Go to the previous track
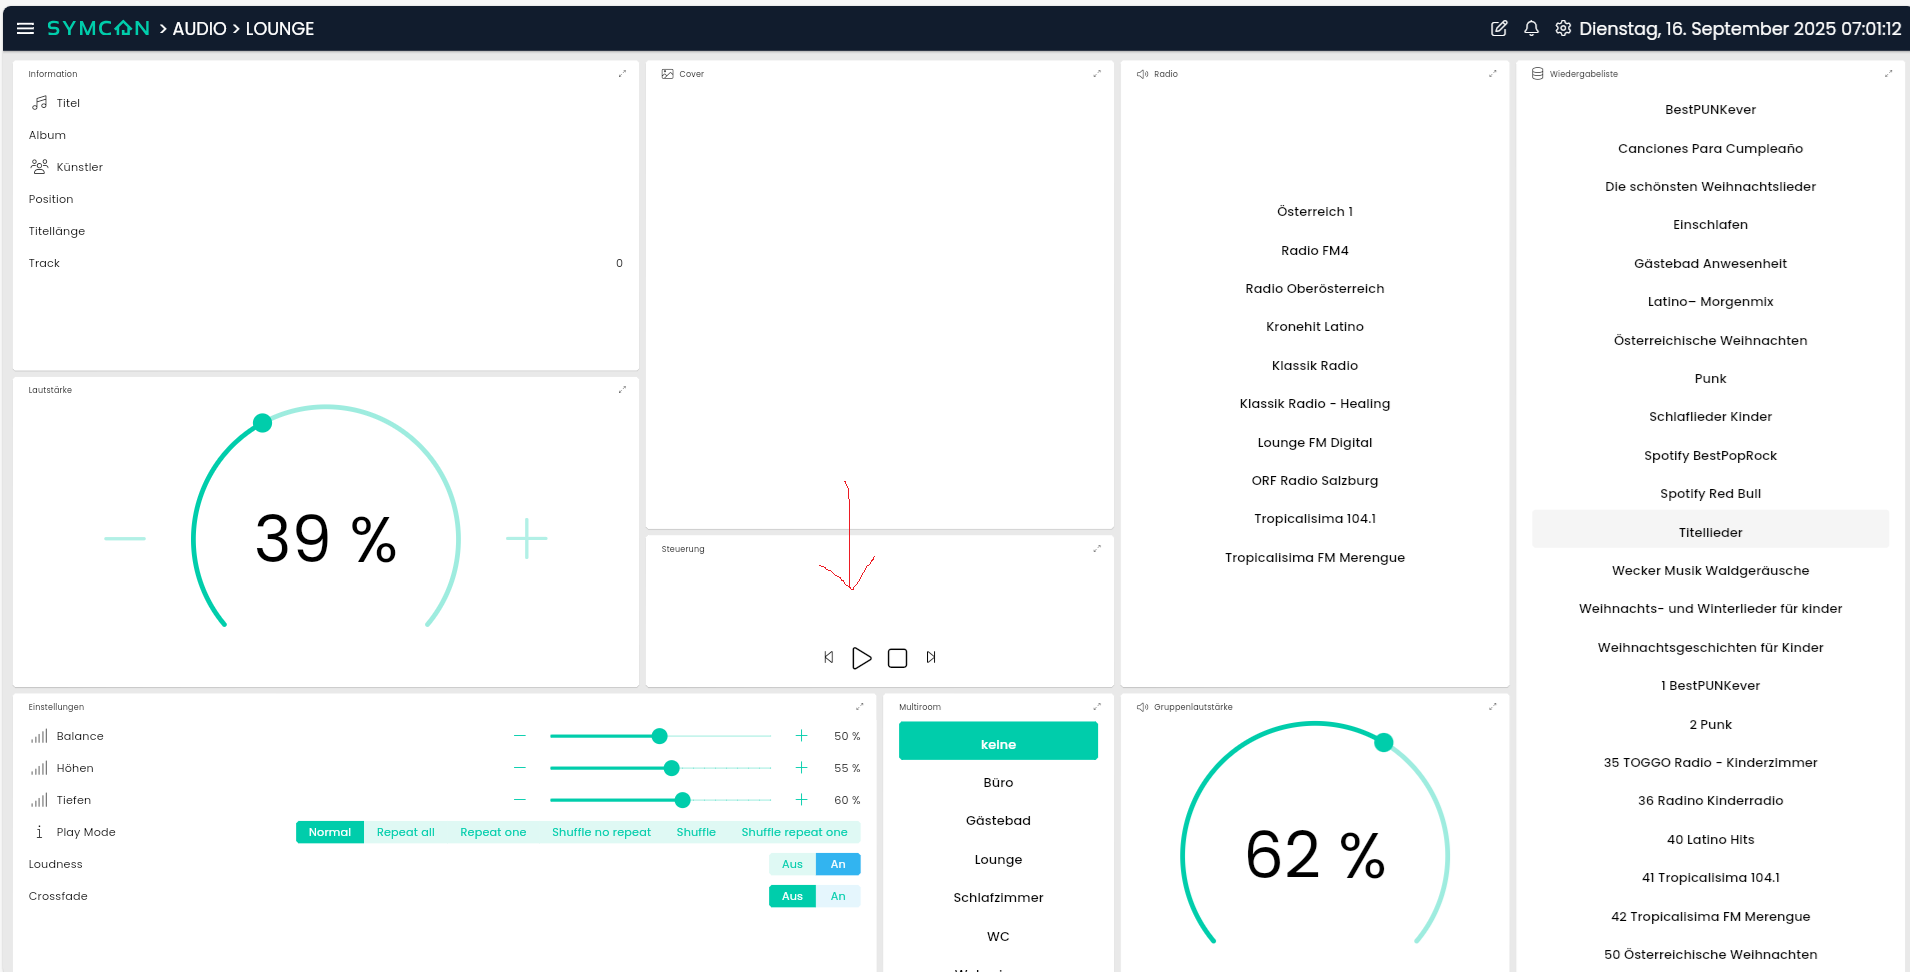The height and width of the screenshot is (972, 1910). 828,657
